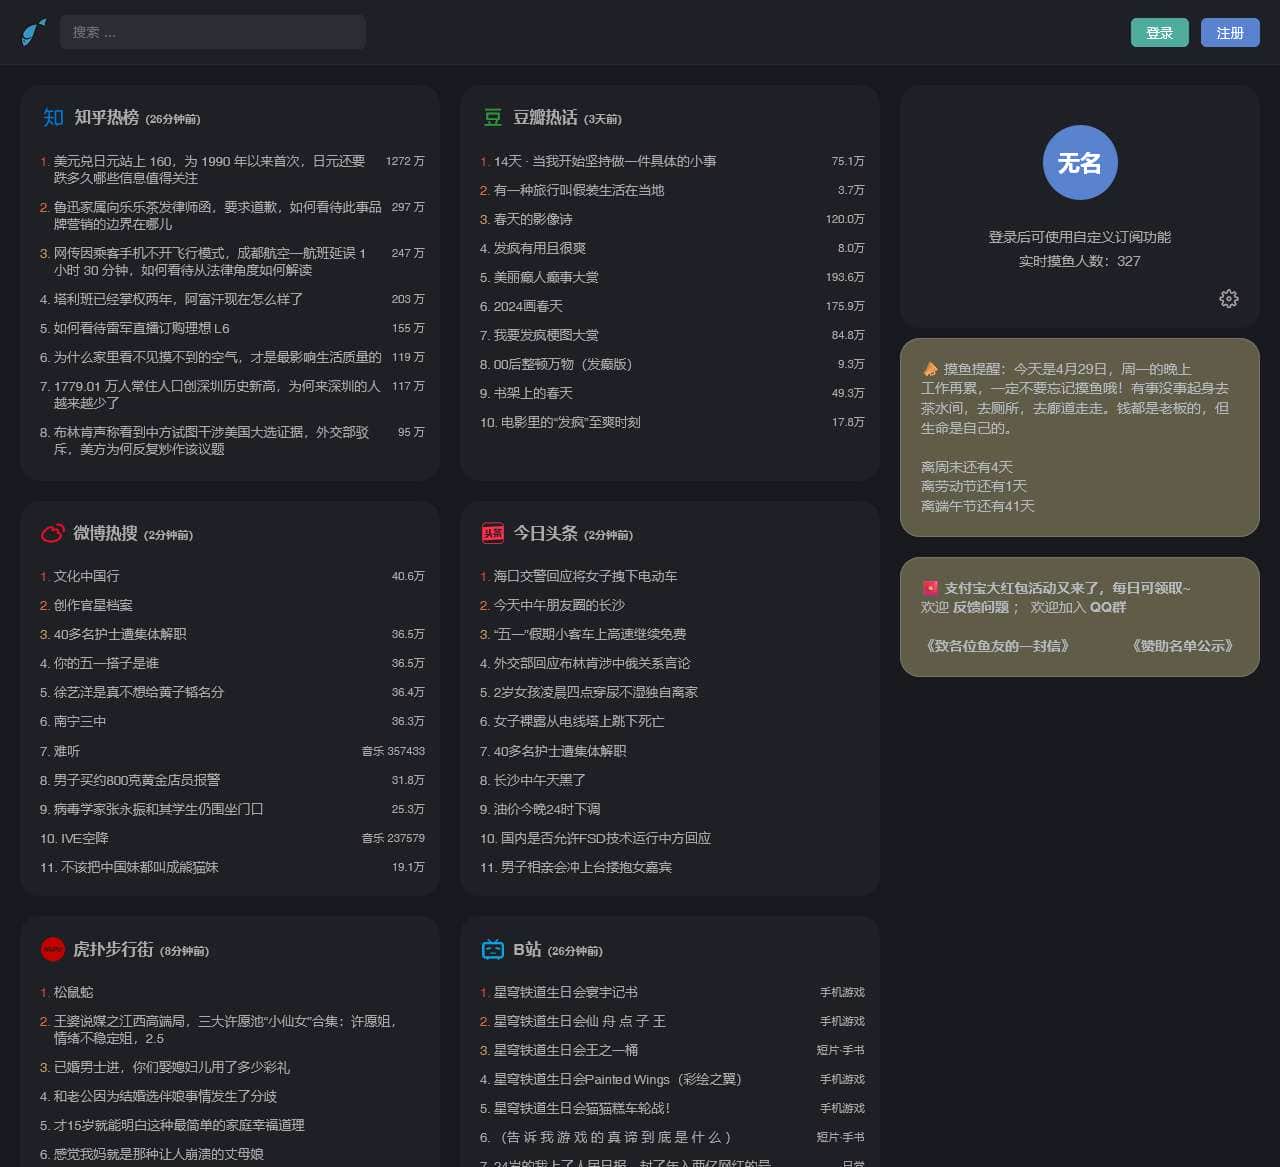Click the red envelope icon beside 支付宝大红包
The height and width of the screenshot is (1167, 1280).
coord(930,588)
